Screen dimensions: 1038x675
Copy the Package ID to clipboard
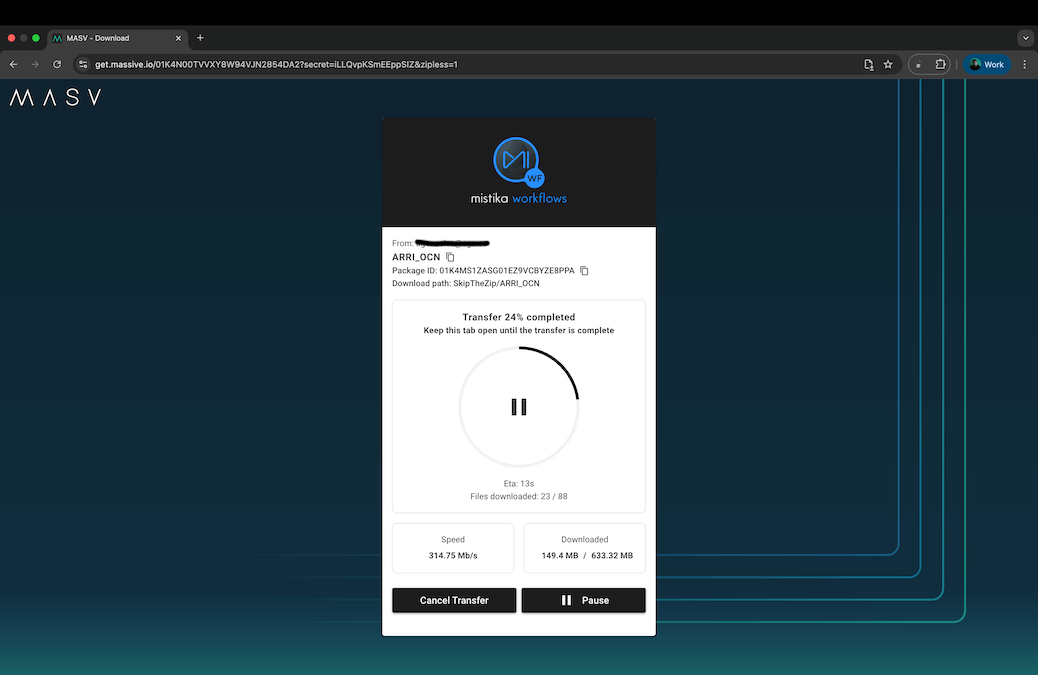coord(585,271)
